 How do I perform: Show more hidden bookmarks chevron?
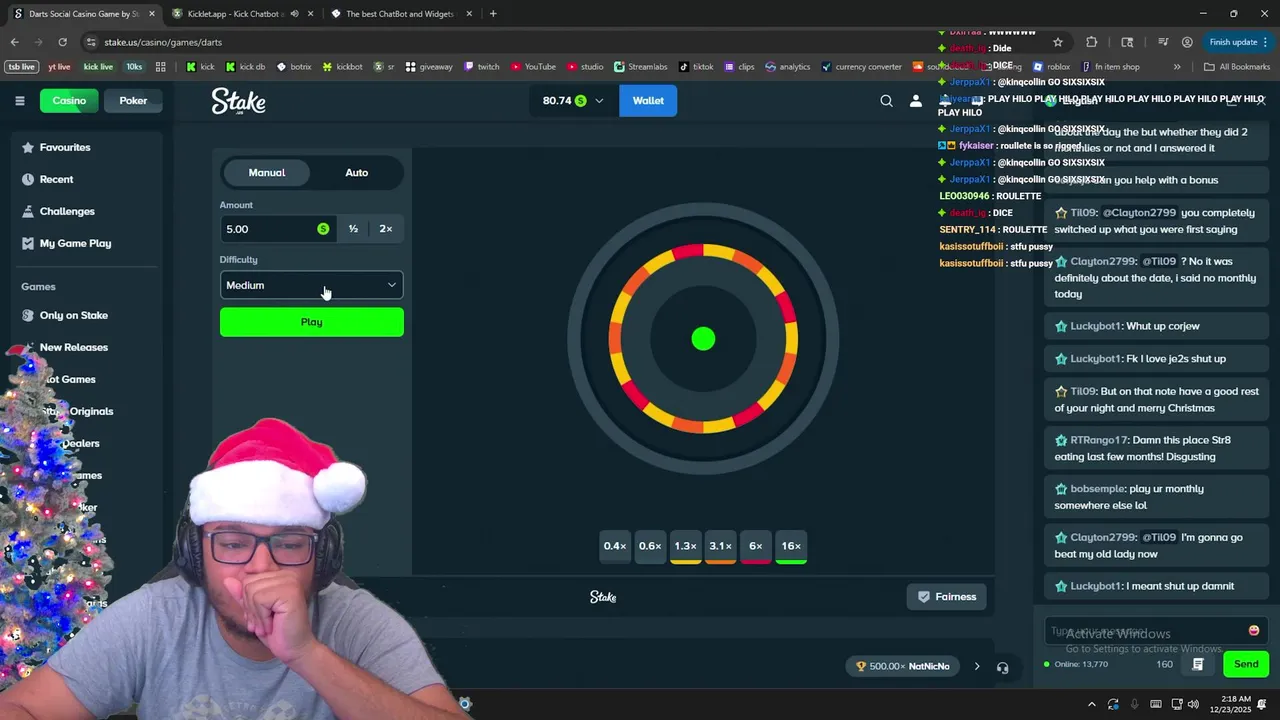tap(1177, 67)
